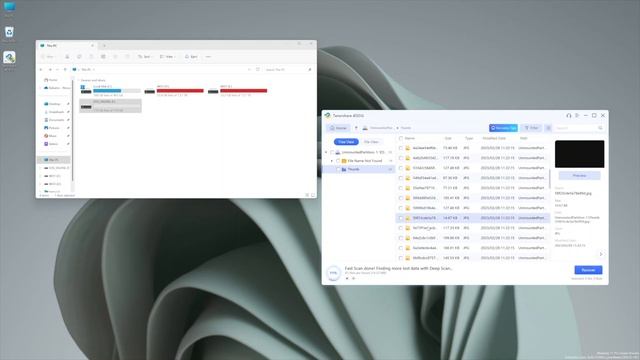Click the Refresh icon in File Explorer
This screenshot has width=640, height=360.
(x=258, y=70)
